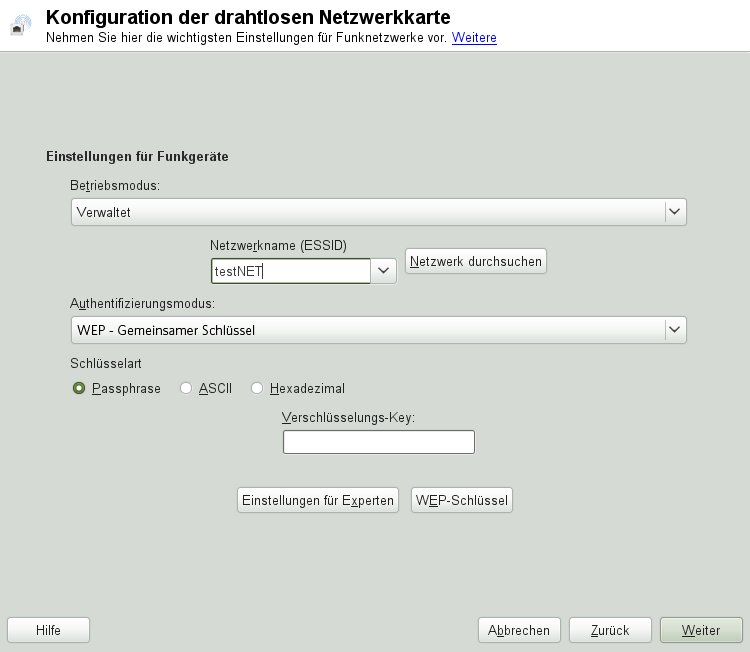Open Einstellungen für Experten
The height and width of the screenshot is (652, 750).
pos(318,500)
